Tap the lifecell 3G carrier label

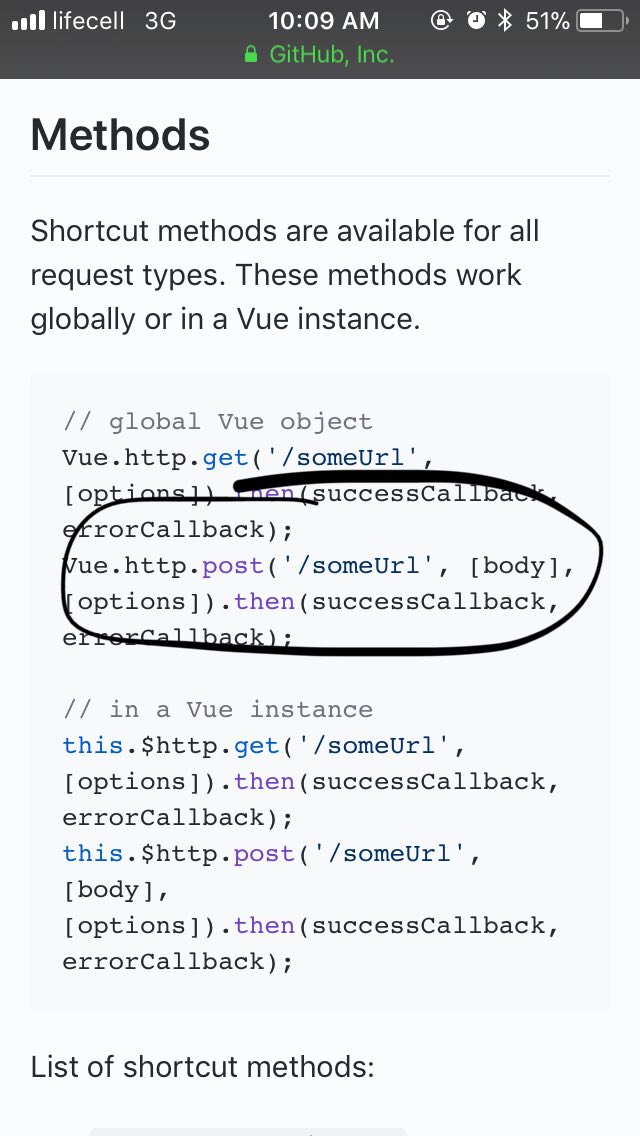(x=114, y=20)
